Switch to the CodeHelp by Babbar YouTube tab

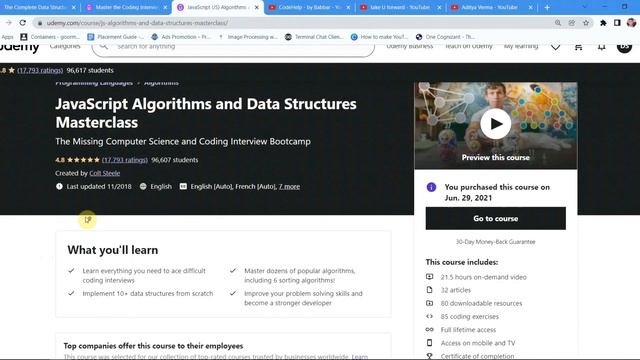[x=308, y=7]
